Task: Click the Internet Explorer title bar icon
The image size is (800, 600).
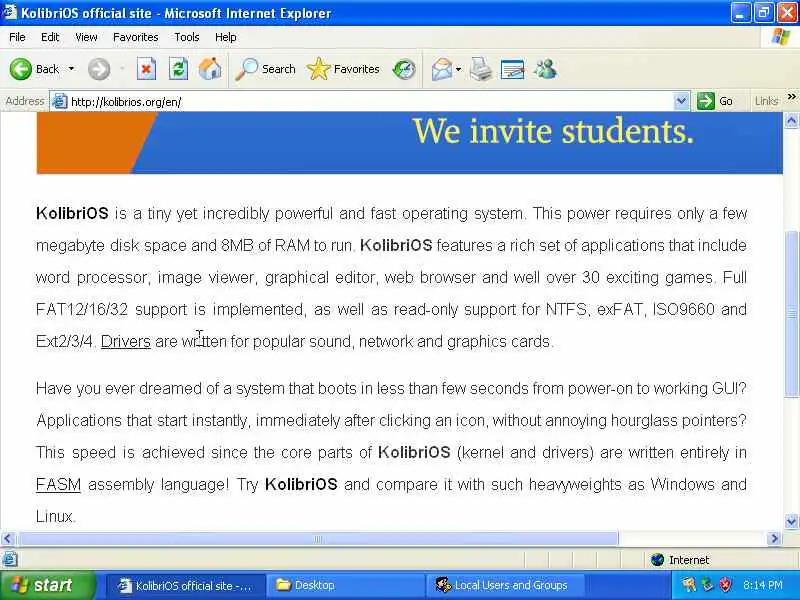Action: coord(10,11)
